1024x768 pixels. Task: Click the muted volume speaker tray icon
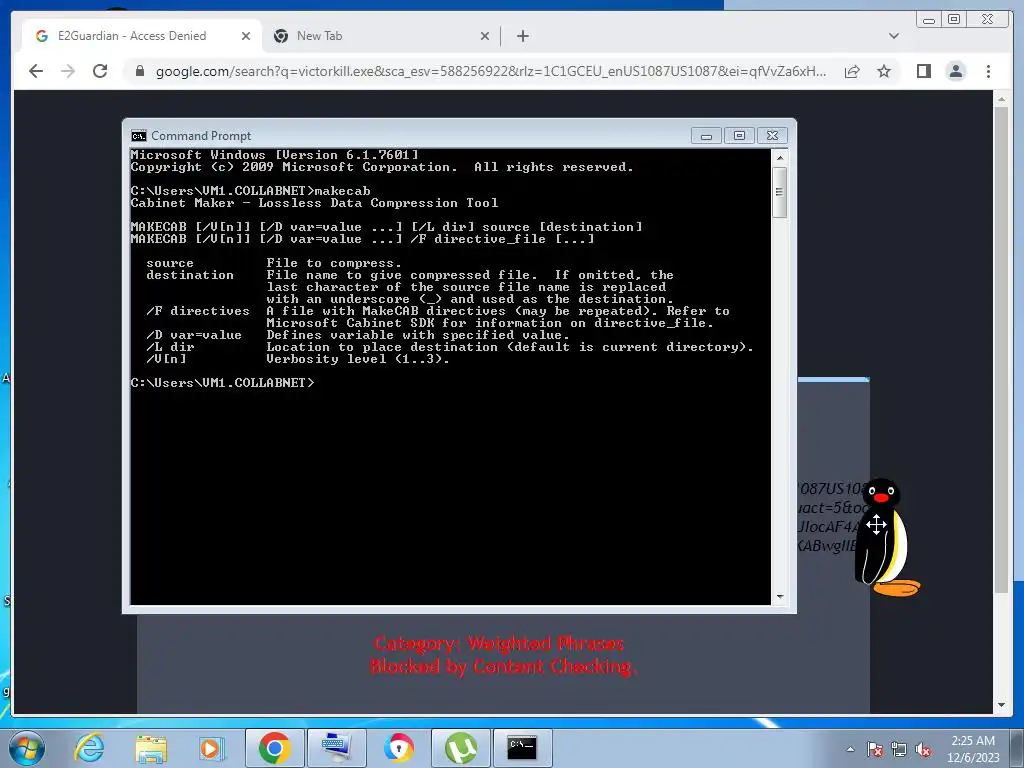pyautogui.click(x=923, y=749)
